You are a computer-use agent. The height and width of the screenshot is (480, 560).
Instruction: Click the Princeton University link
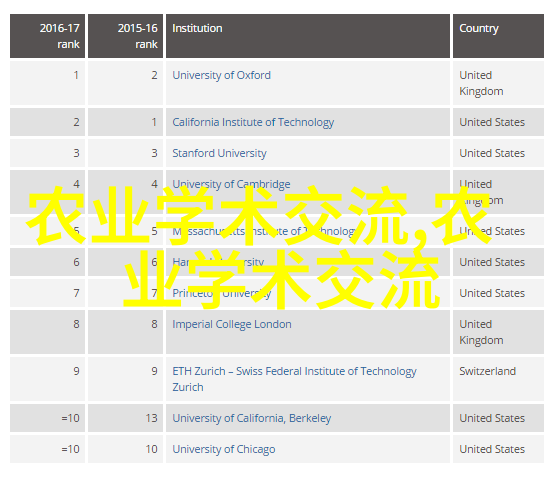click(221, 294)
